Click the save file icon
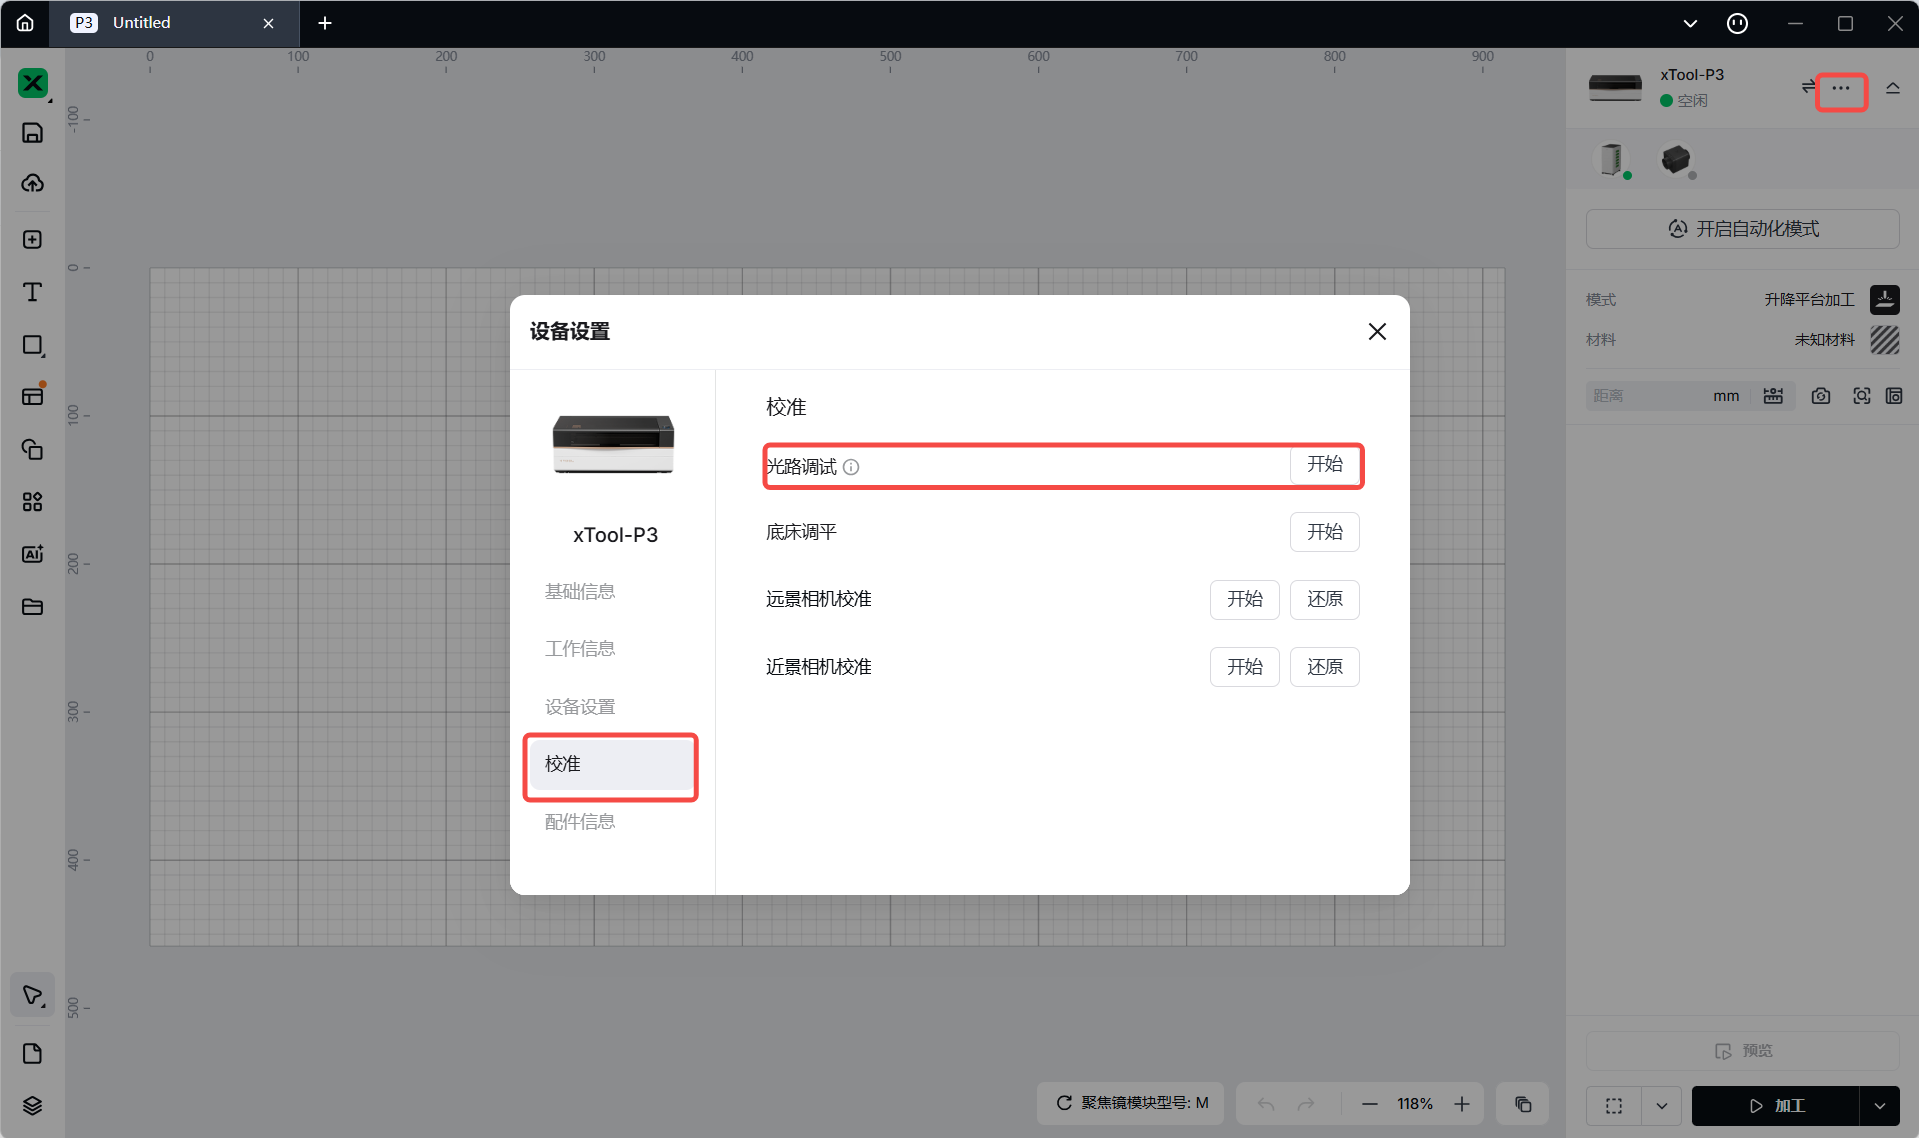Image resolution: width=1919 pixels, height=1138 pixels. 32,133
